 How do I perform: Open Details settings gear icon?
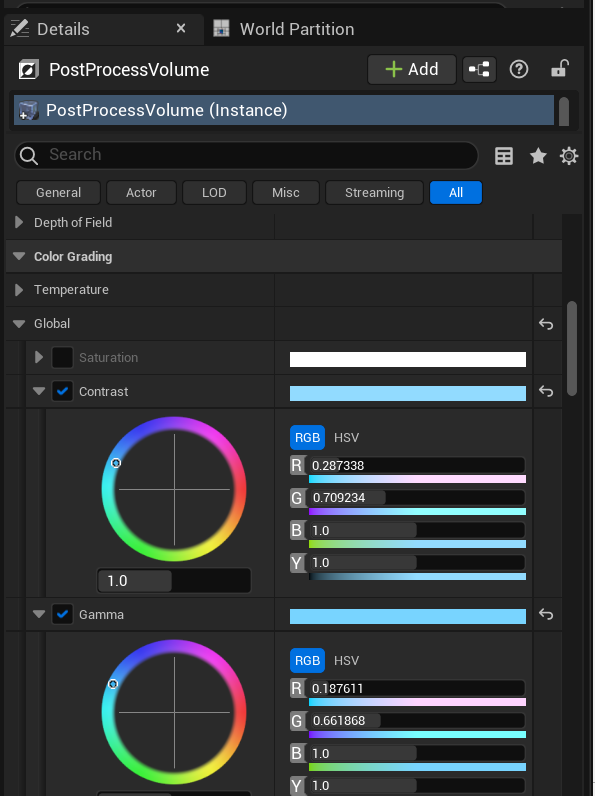pyautogui.click(x=569, y=156)
